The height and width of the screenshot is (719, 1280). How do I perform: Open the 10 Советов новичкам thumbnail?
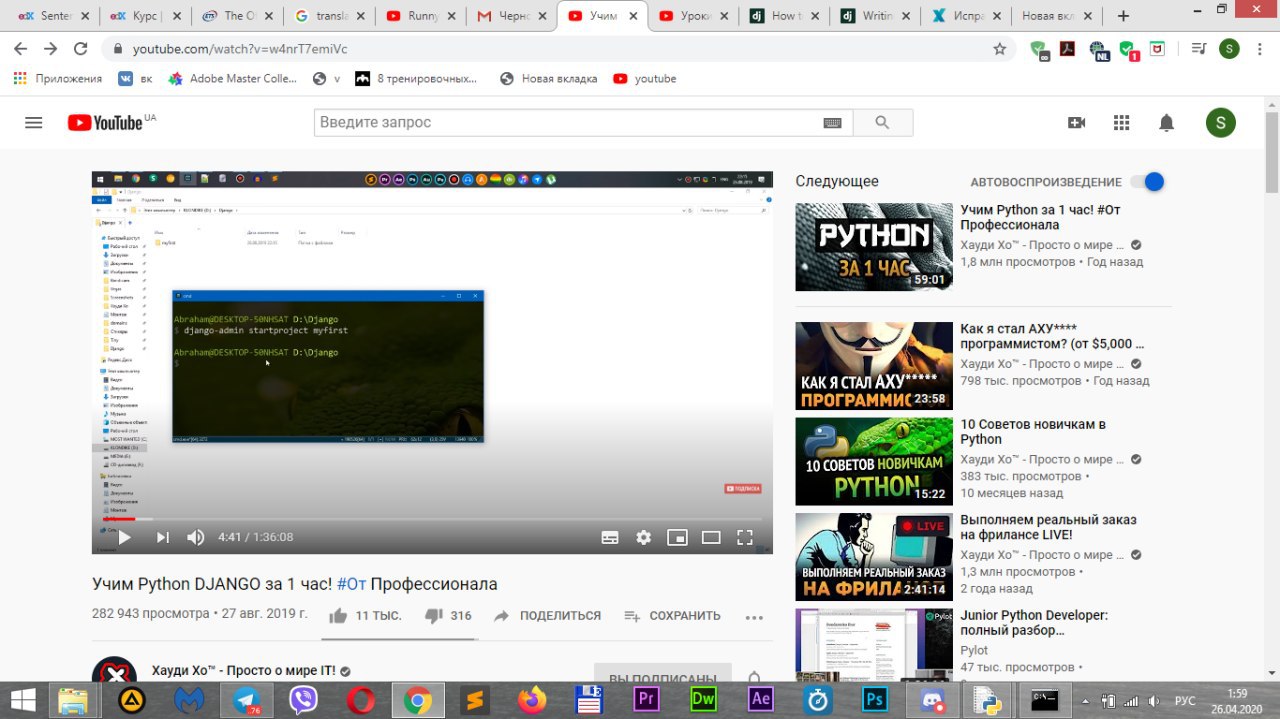pyautogui.click(x=874, y=461)
